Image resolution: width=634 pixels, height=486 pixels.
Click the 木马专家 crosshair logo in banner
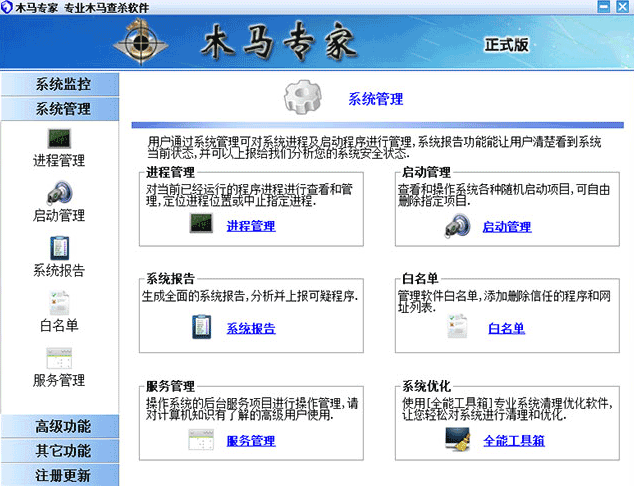pyautogui.click(x=140, y=42)
